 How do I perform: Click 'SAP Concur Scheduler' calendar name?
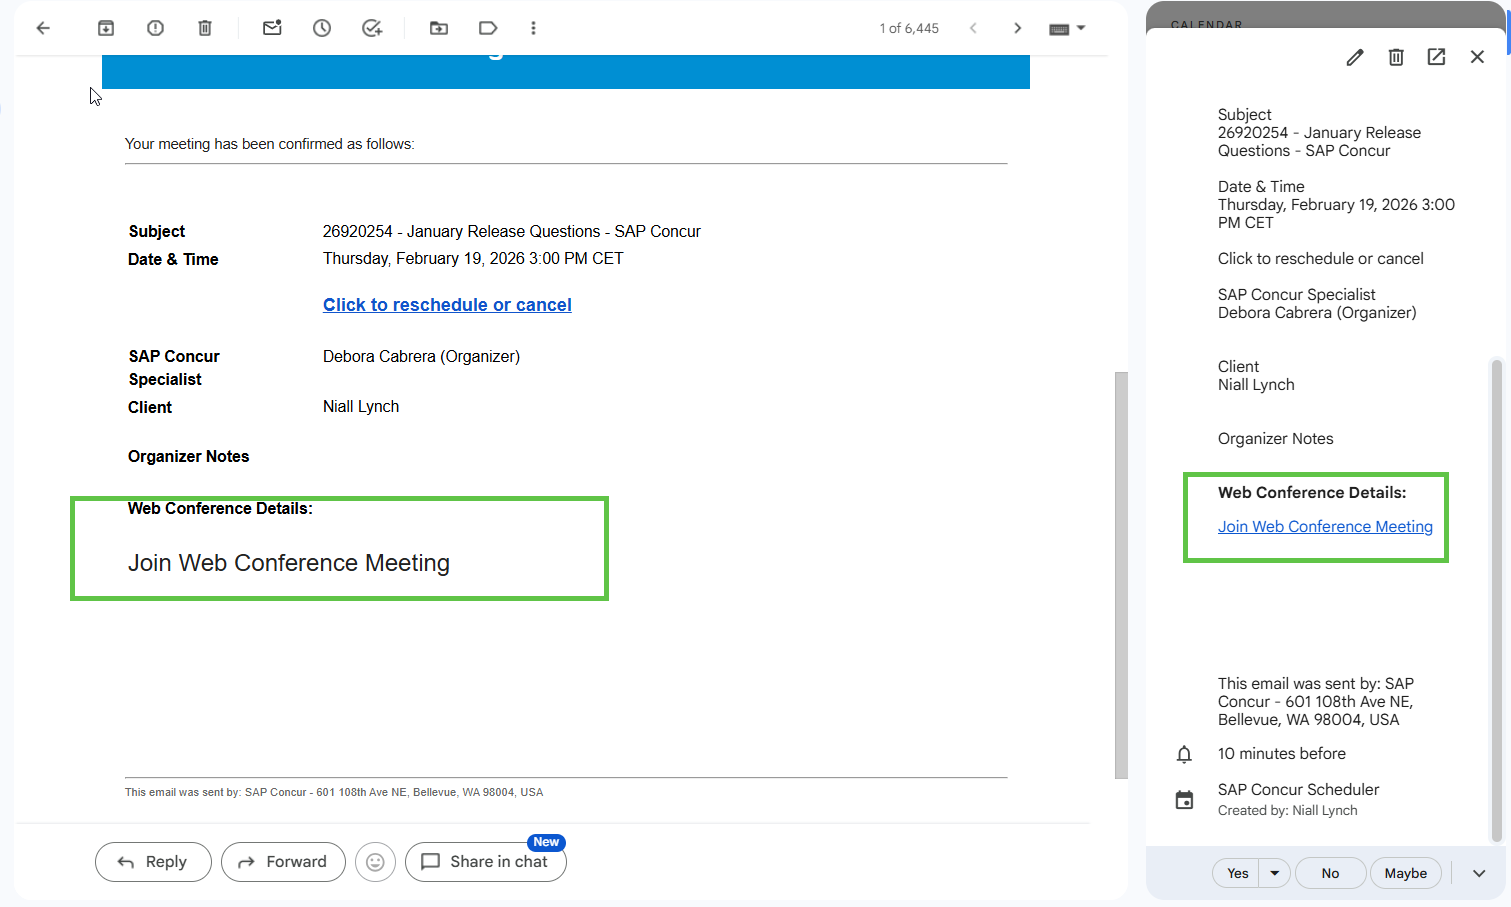coord(1298,790)
